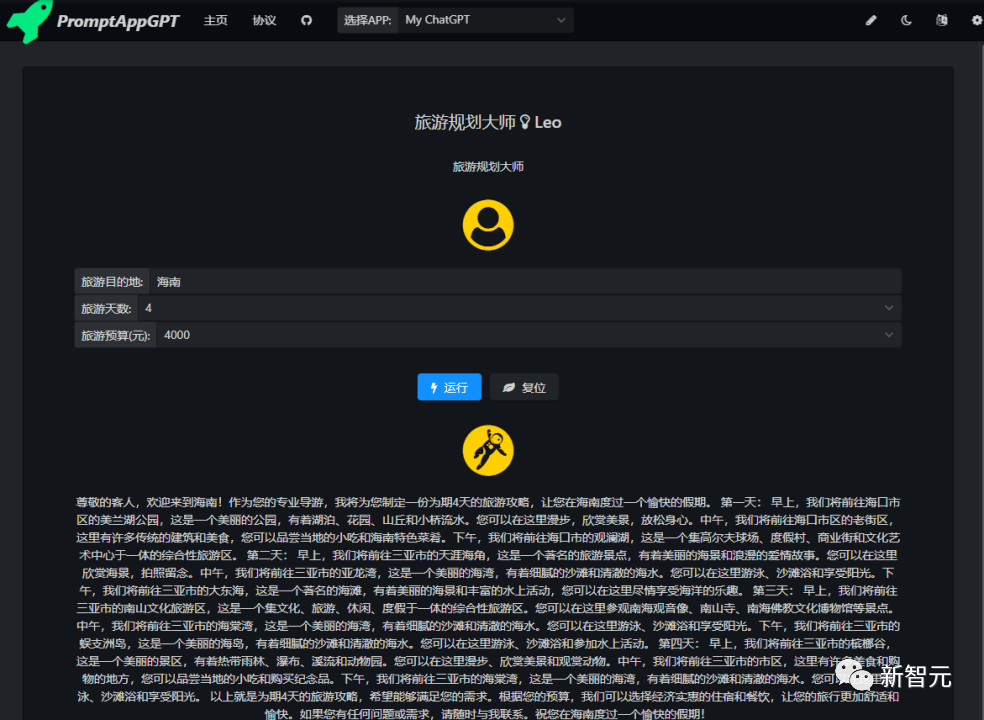Toggle dark mode with the moon icon

(x=905, y=19)
